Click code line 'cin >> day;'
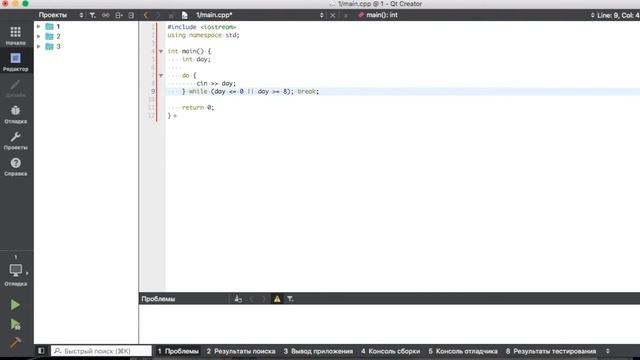Image resolution: width=640 pixels, height=360 pixels. click(216, 83)
